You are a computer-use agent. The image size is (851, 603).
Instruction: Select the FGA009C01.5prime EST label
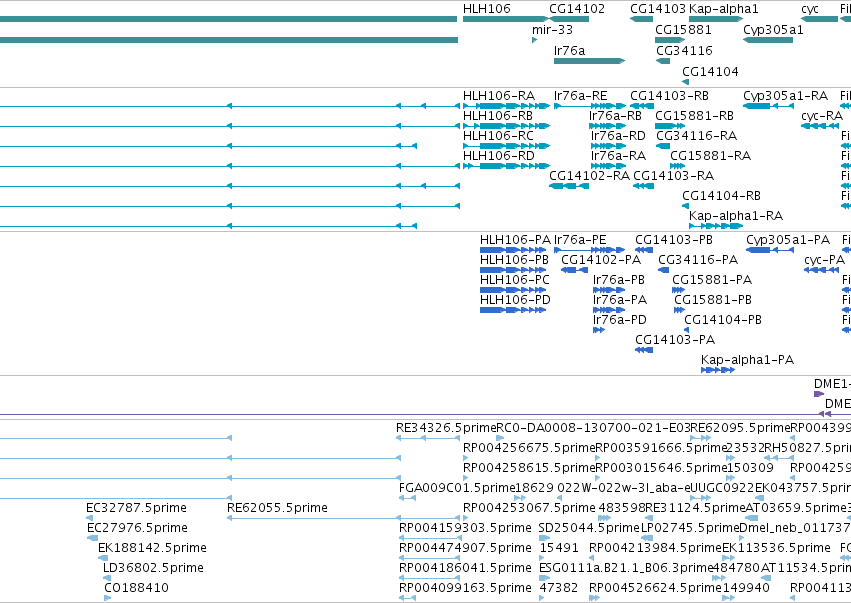[x=456, y=488]
